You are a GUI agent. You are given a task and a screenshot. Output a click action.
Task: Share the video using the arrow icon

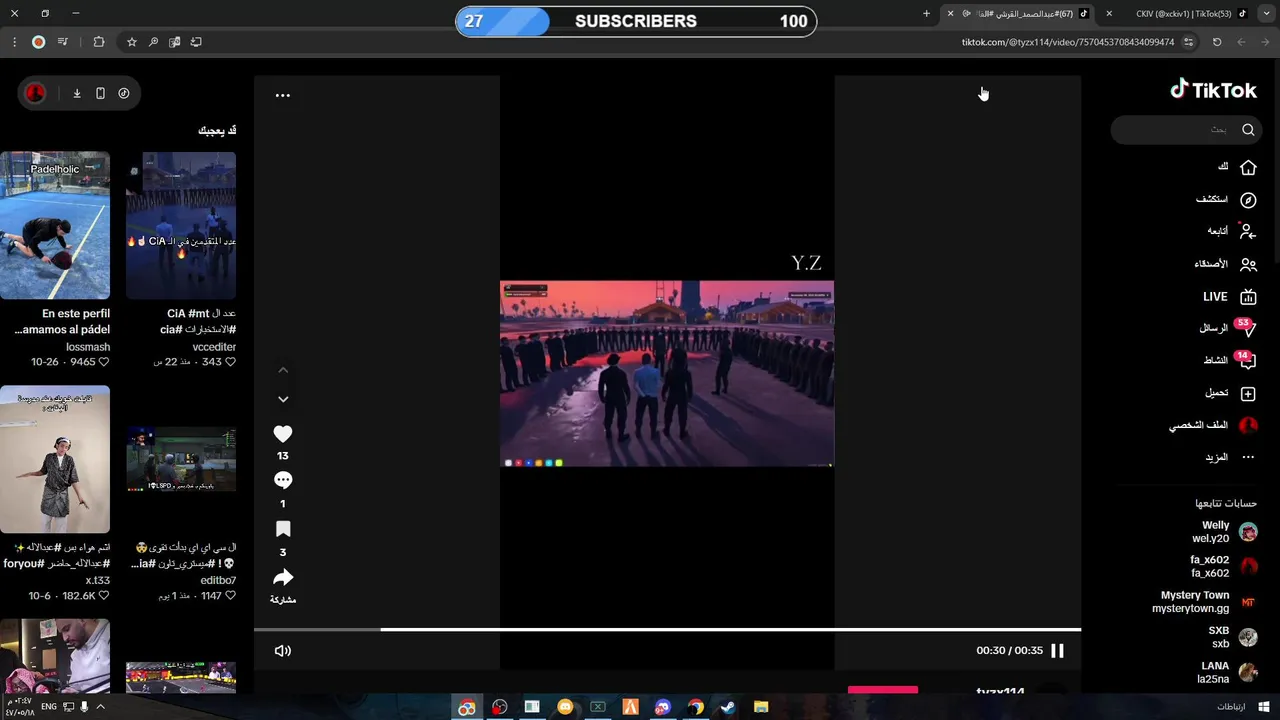pos(283,577)
